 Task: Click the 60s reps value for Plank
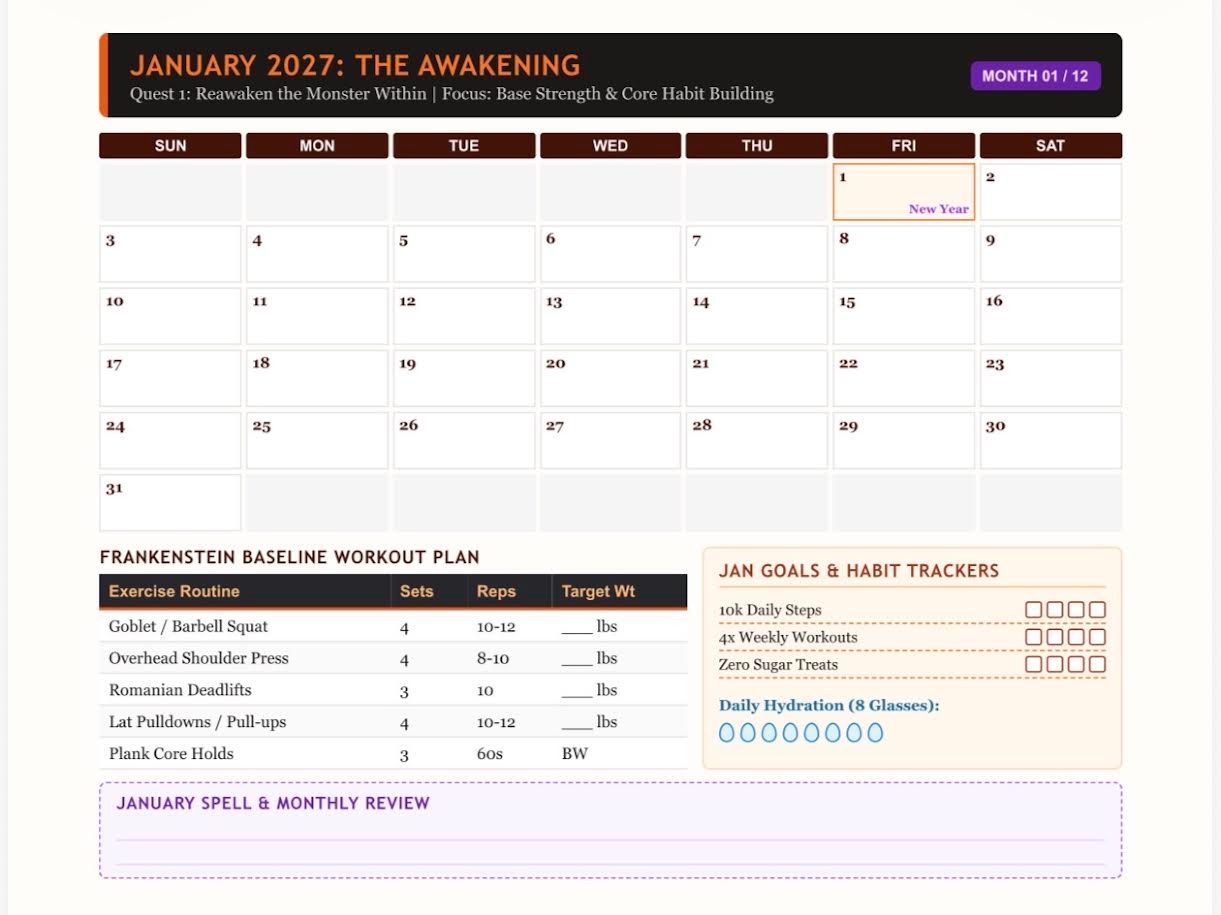point(490,754)
